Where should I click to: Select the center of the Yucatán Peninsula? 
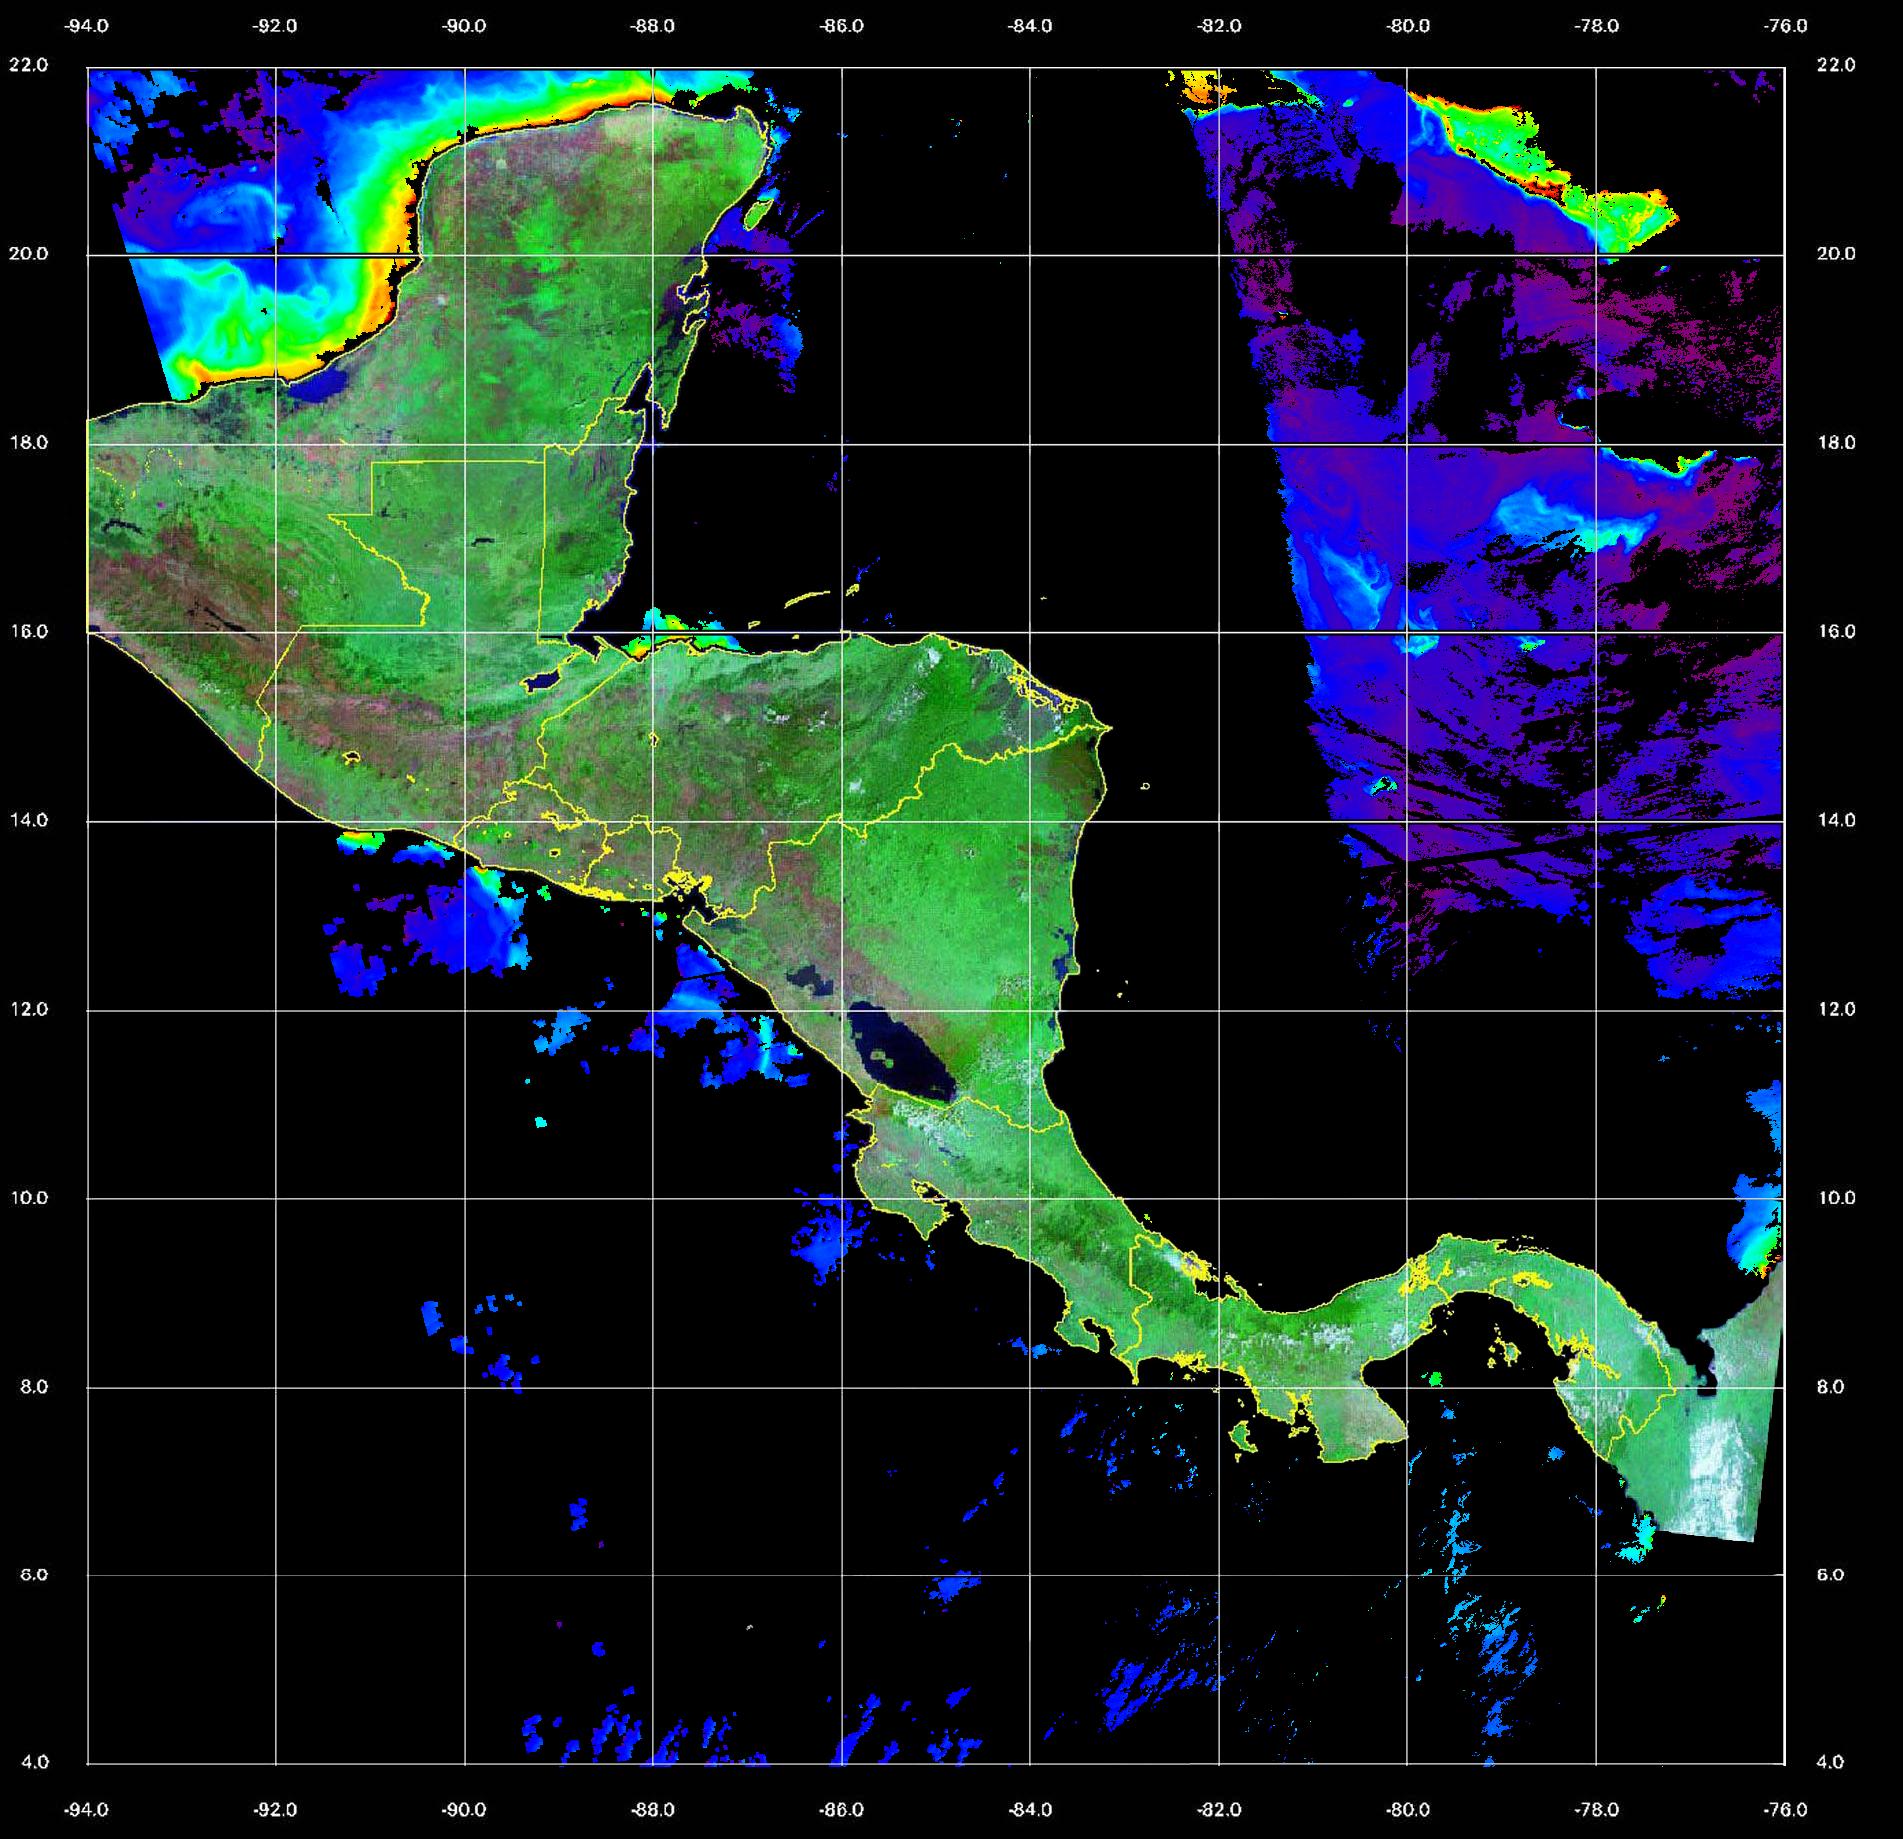click(x=560, y=250)
